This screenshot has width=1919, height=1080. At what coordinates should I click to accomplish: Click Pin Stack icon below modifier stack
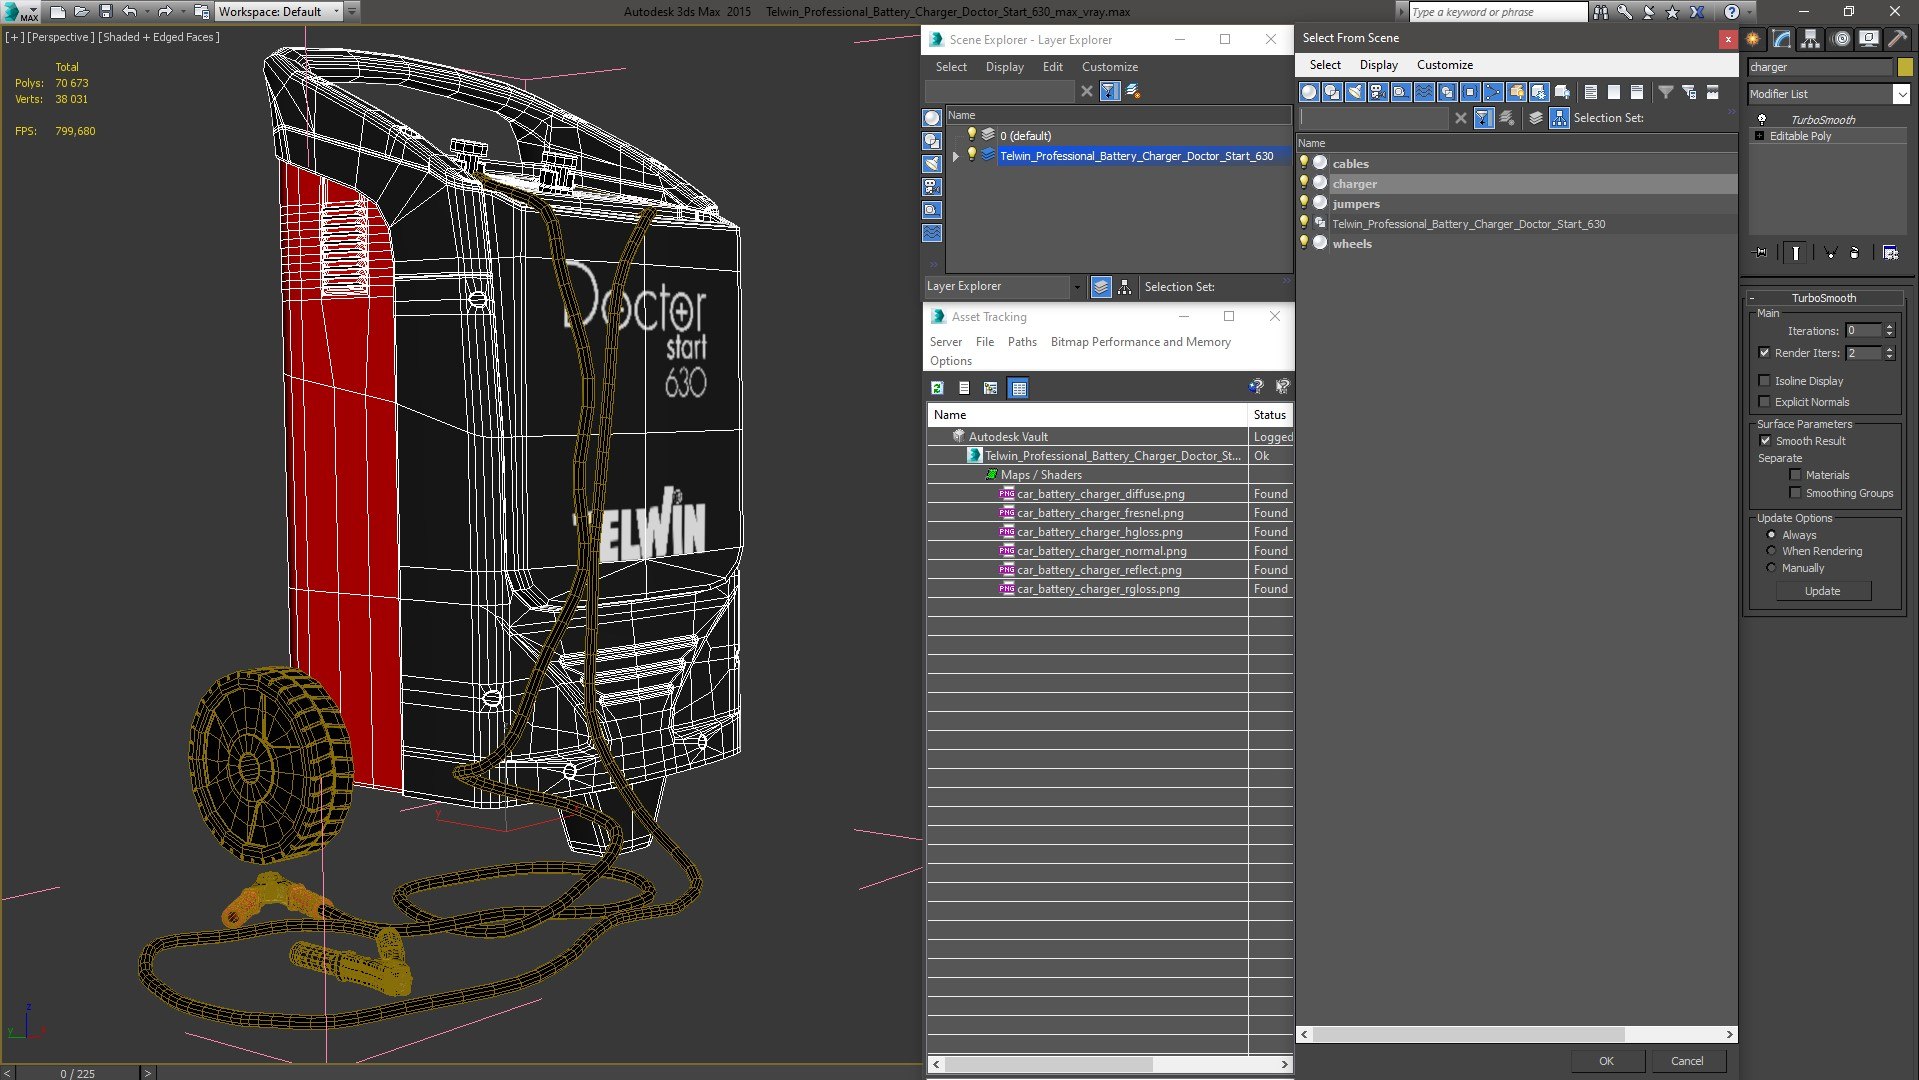(1762, 253)
